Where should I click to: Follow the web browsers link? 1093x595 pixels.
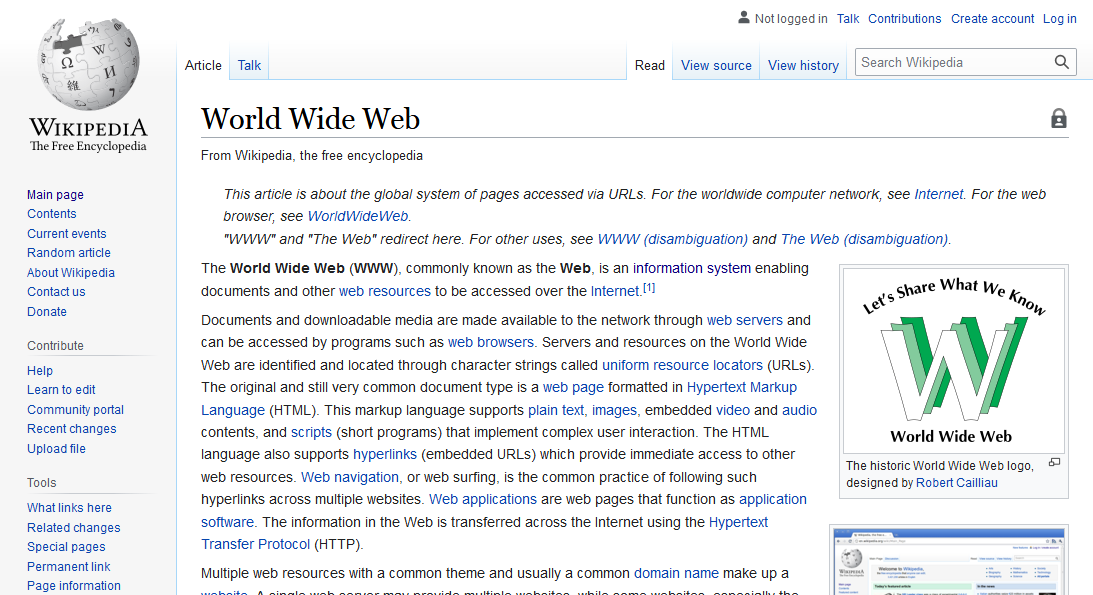(x=491, y=343)
